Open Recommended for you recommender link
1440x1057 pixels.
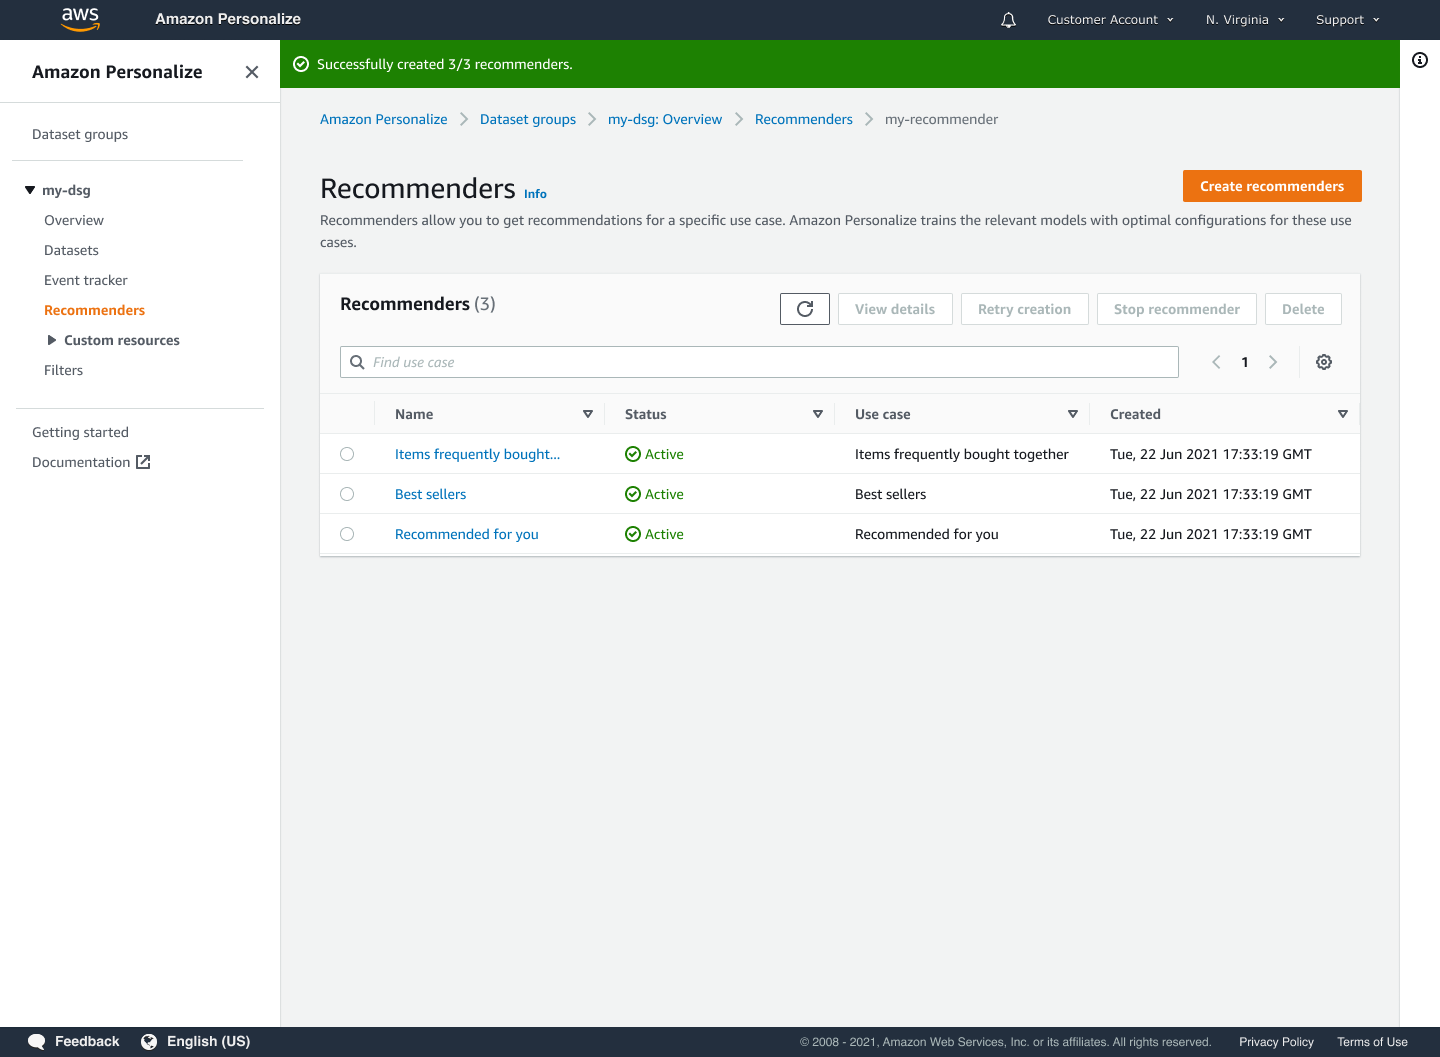click(x=466, y=534)
